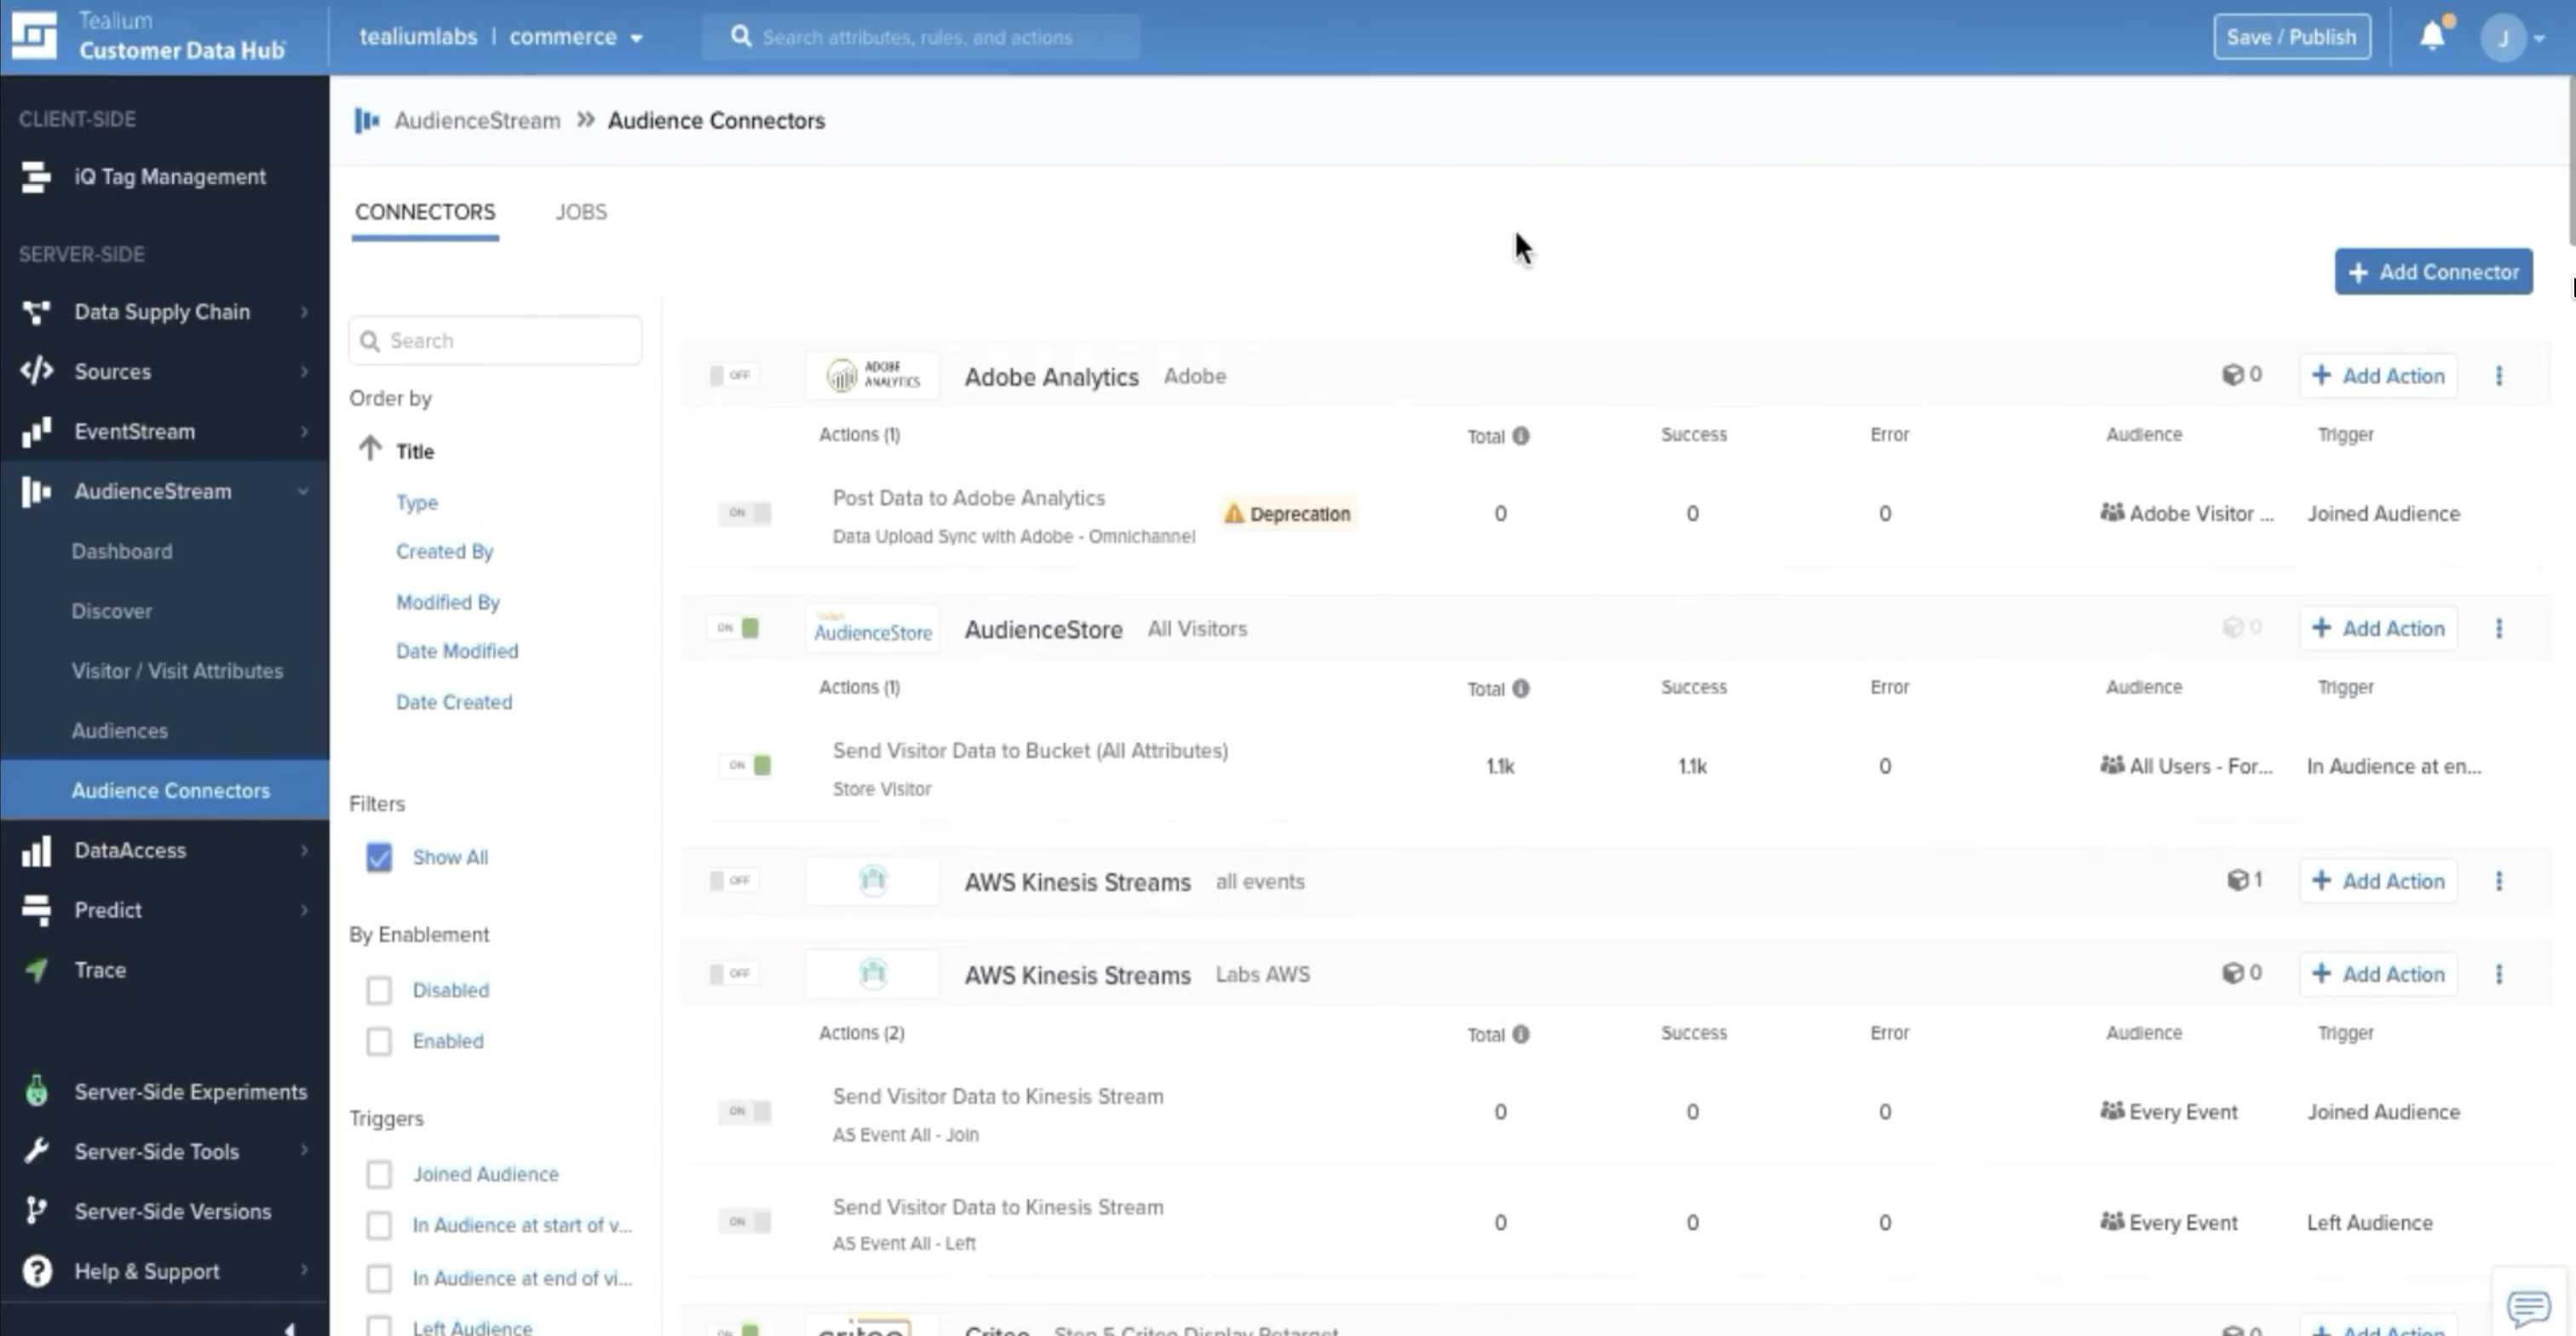Click the Server-Side Tools wrench icon
The height and width of the screenshot is (1336, 2576).
point(36,1151)
